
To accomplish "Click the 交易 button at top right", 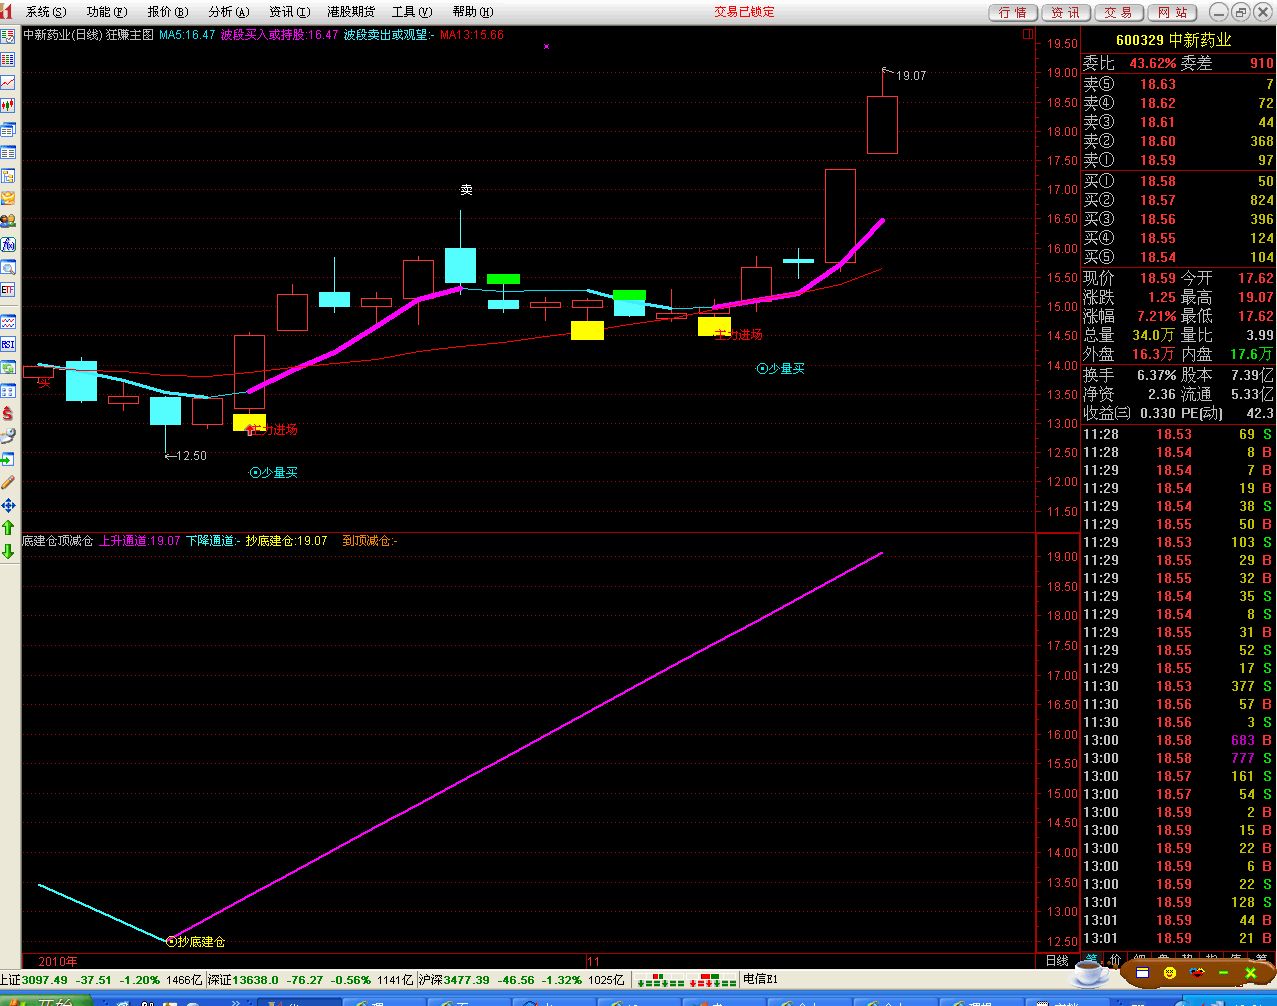I will [1119, 12].
